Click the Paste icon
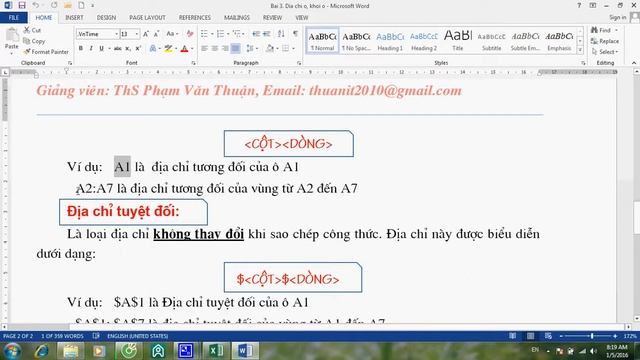This screenshot has height=360, width=640. pos(11,36)
